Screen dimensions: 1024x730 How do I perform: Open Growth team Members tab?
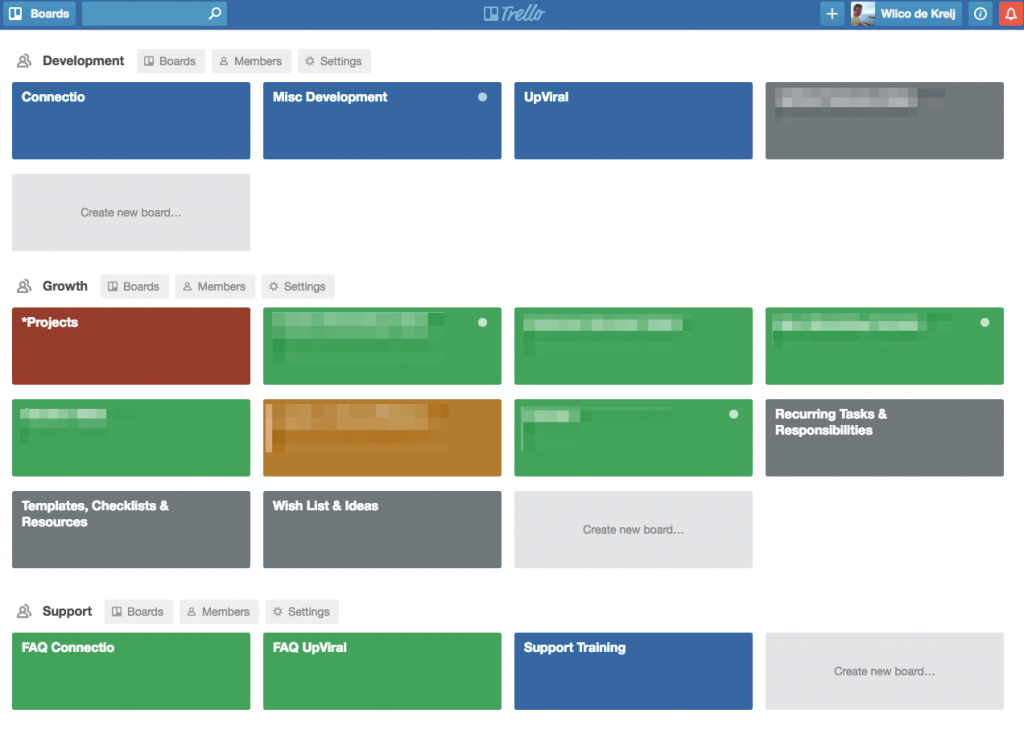click(215, 286)
